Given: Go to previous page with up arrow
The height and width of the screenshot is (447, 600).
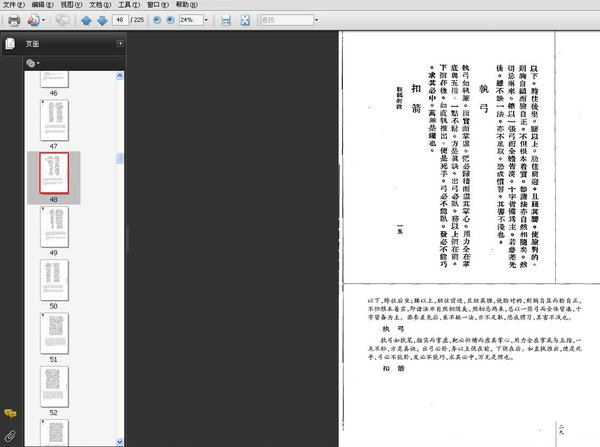Looking at the screenshot, I should pos(86,20).
